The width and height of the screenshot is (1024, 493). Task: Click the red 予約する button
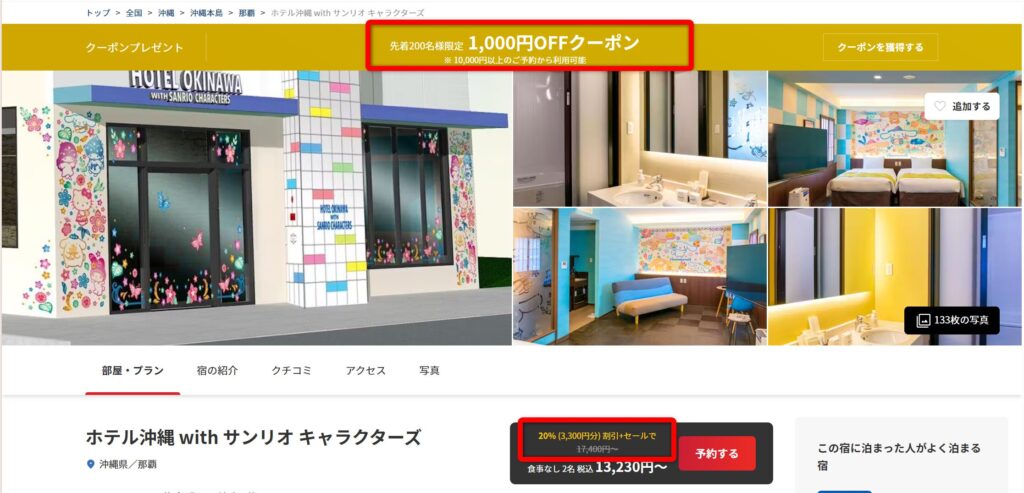(716, 453)
